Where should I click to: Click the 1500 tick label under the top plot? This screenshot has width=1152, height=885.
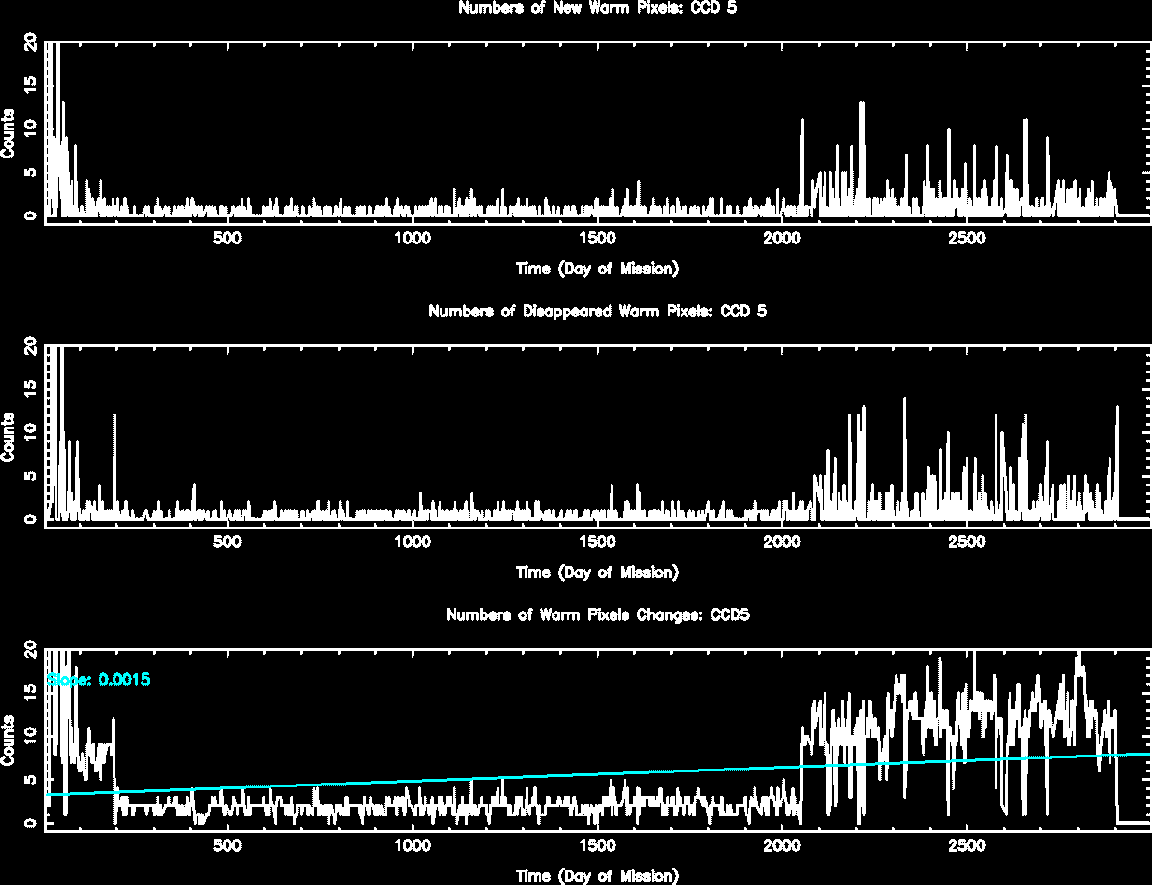pyautogui.click(x=597, y=238)
